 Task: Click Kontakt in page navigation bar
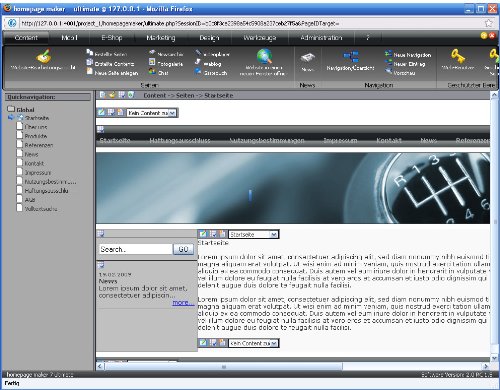[x=389, y=140]
